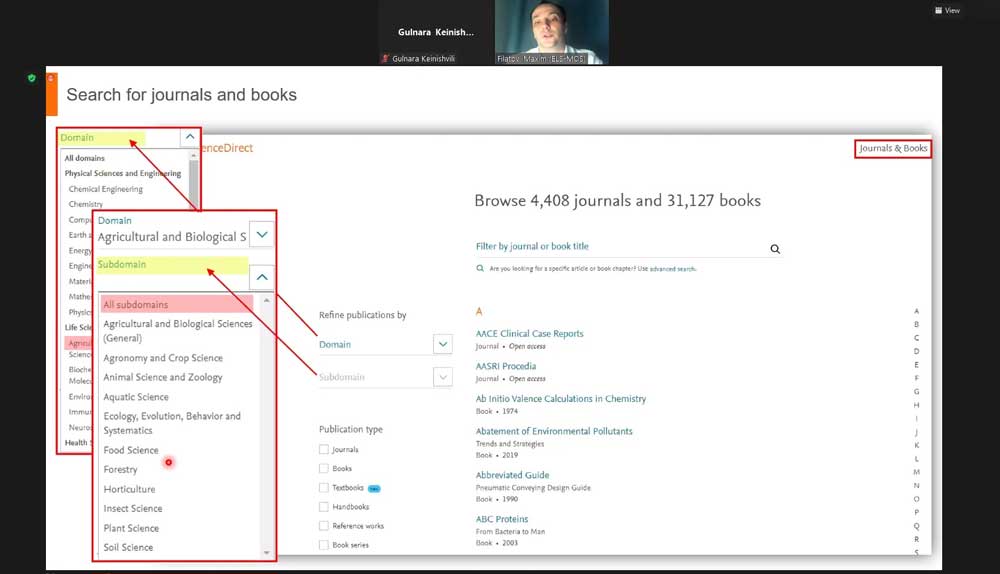1000x574 pixels.
Task: Open Agricultural and Biological Sciences domain chevron
Action: tap(261, 236)
